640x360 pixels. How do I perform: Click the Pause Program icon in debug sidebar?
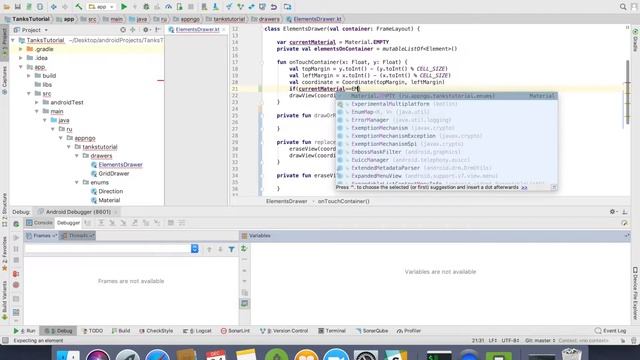pos(16,249)
